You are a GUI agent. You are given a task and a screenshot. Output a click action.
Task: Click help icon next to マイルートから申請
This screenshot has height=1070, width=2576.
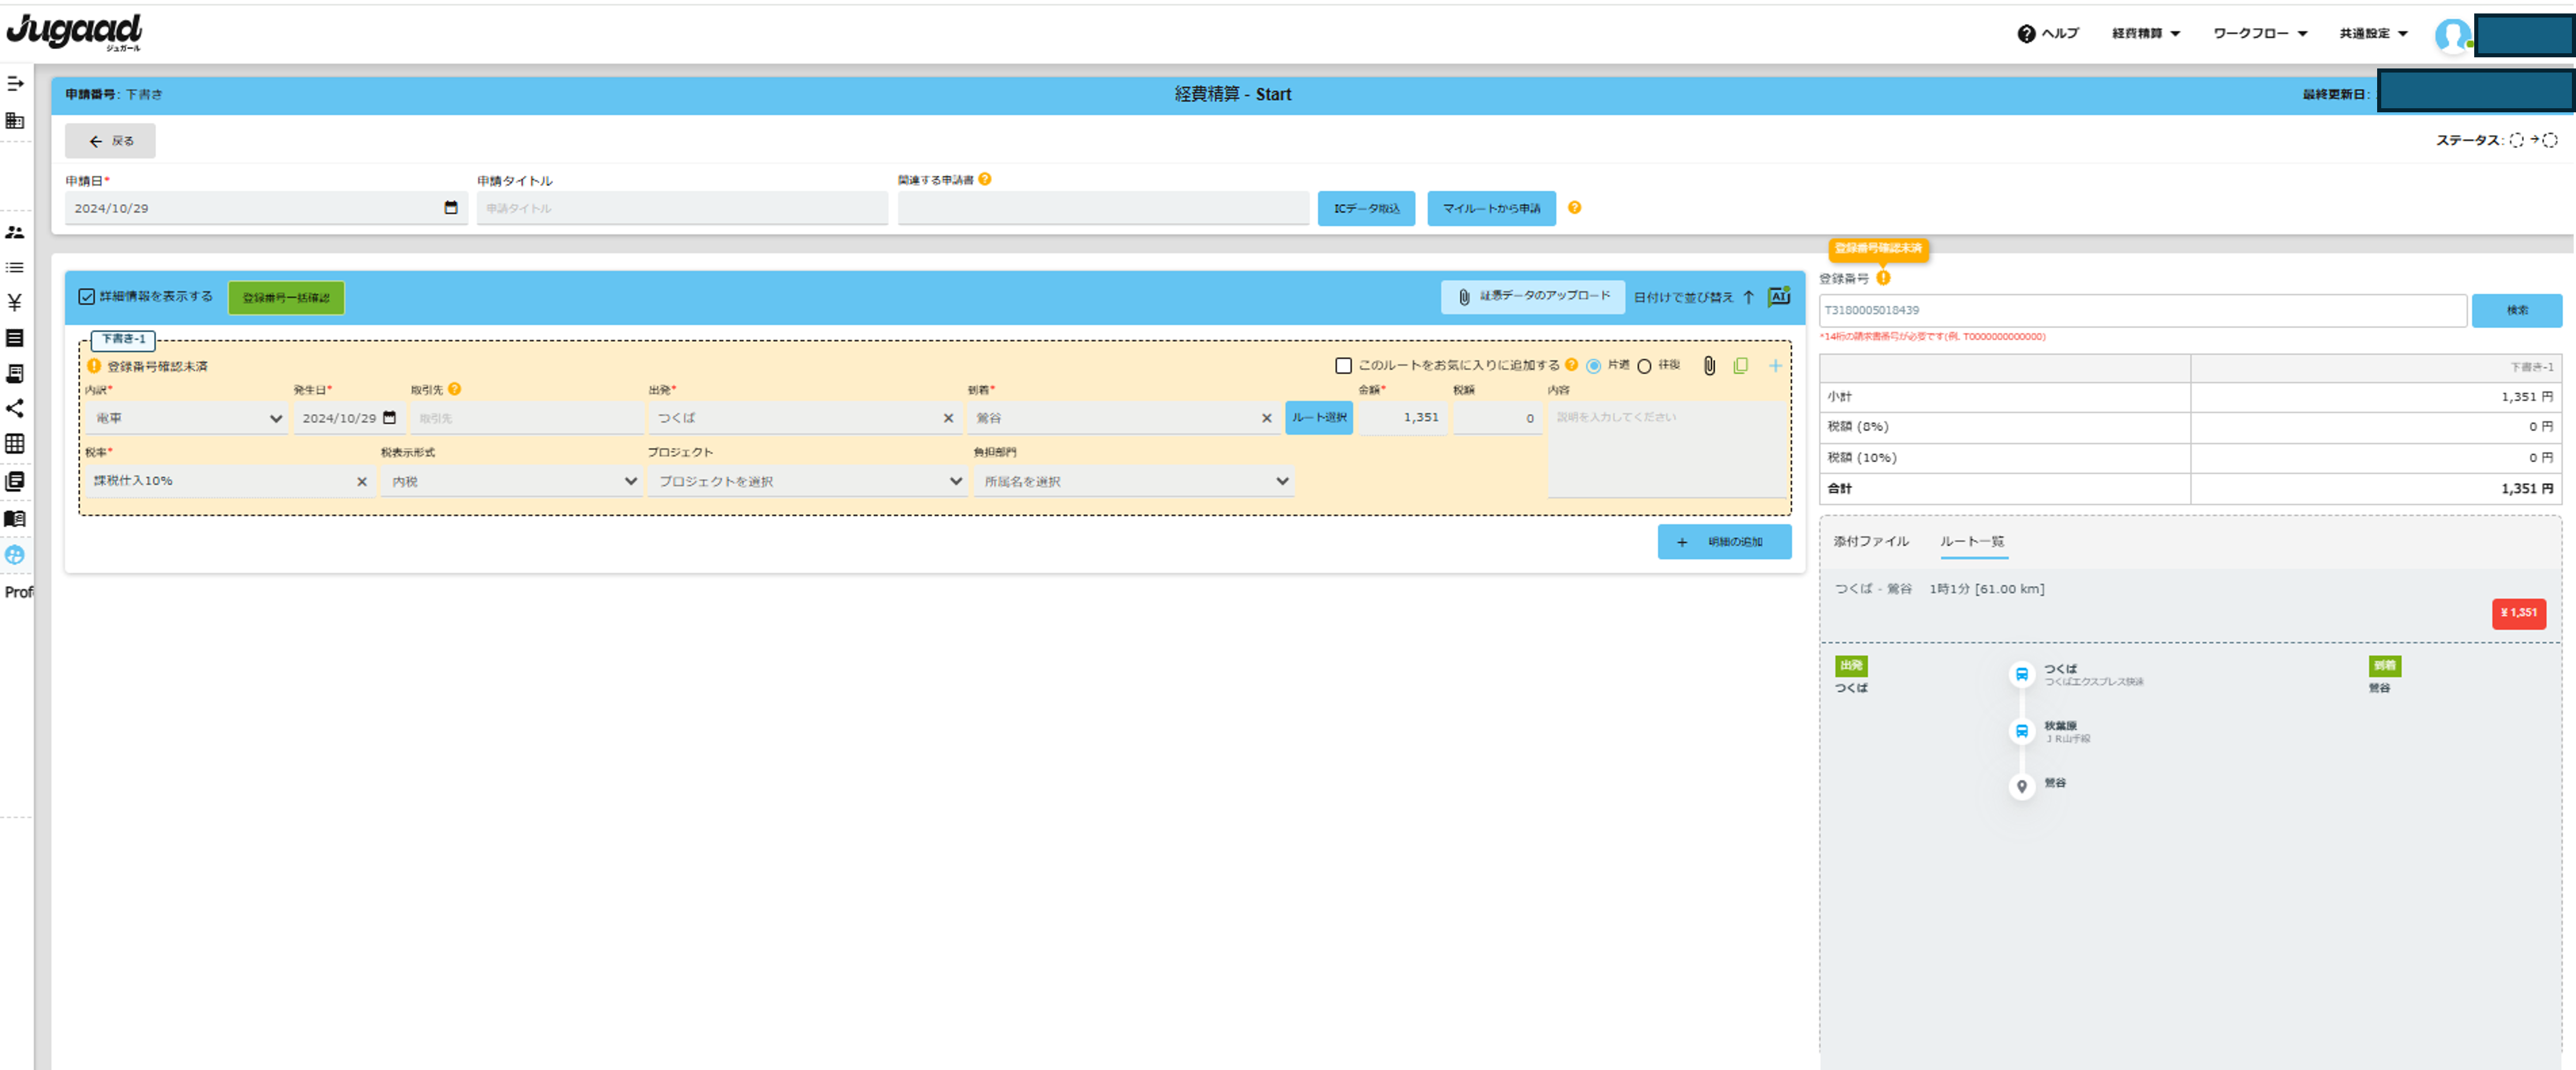(1575, 208)
